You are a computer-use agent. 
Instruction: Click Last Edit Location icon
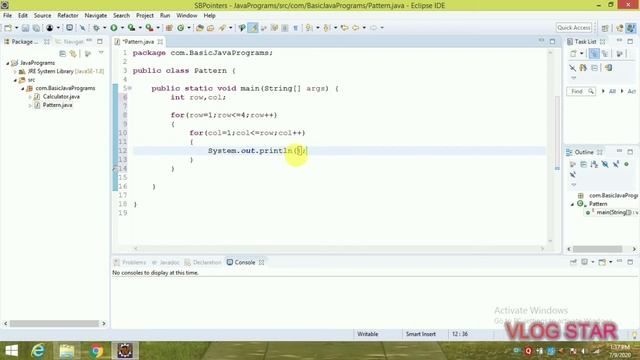click(344, 28)
